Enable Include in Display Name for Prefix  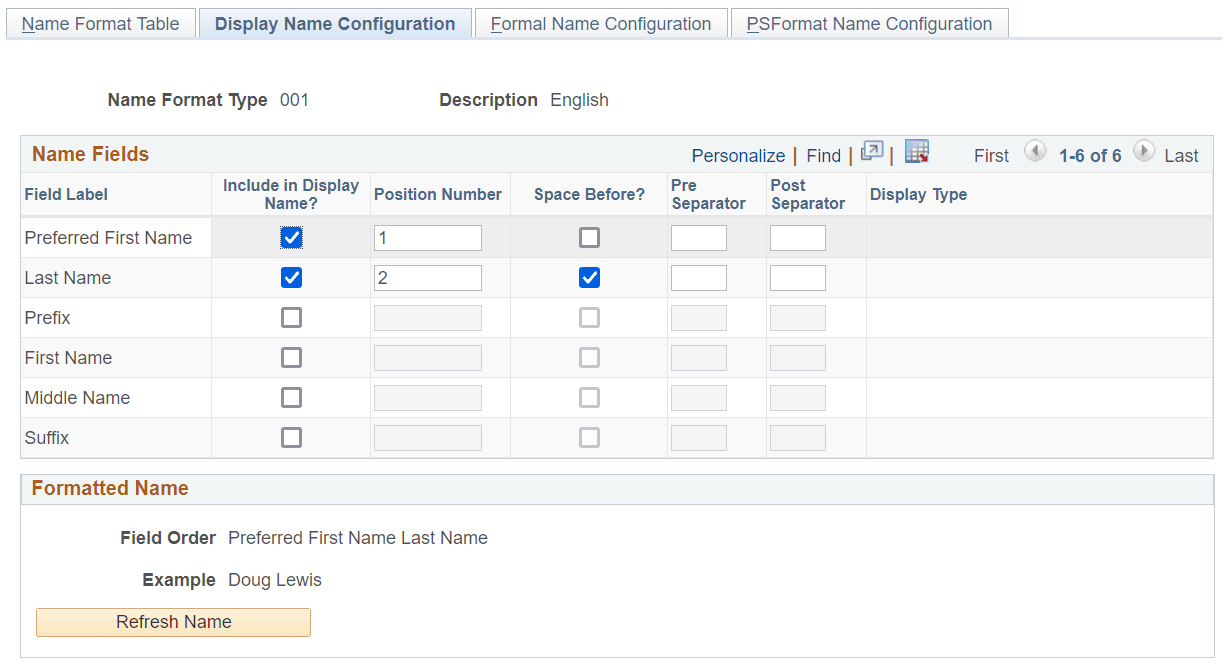point(291,317)
